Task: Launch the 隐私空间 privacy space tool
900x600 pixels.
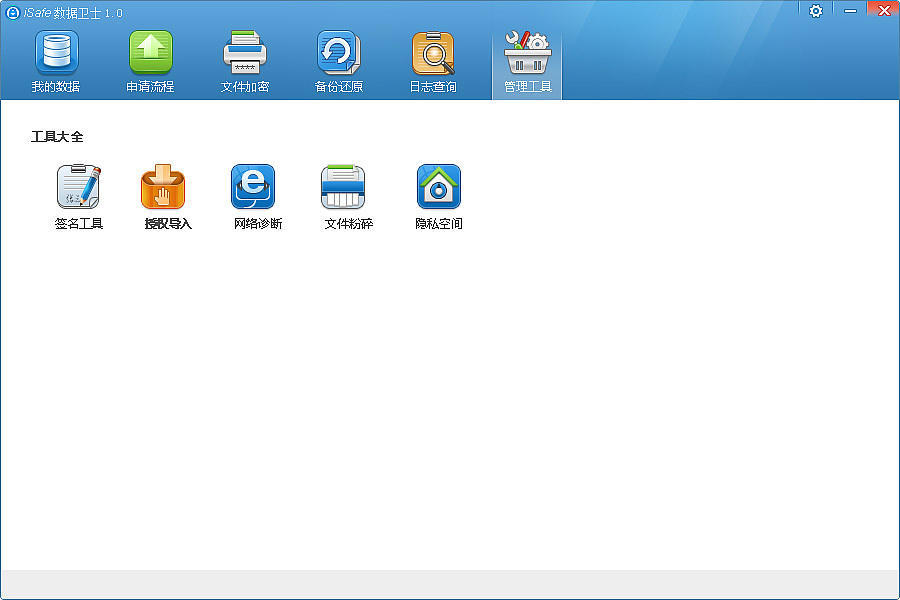Action: (439, 197)
